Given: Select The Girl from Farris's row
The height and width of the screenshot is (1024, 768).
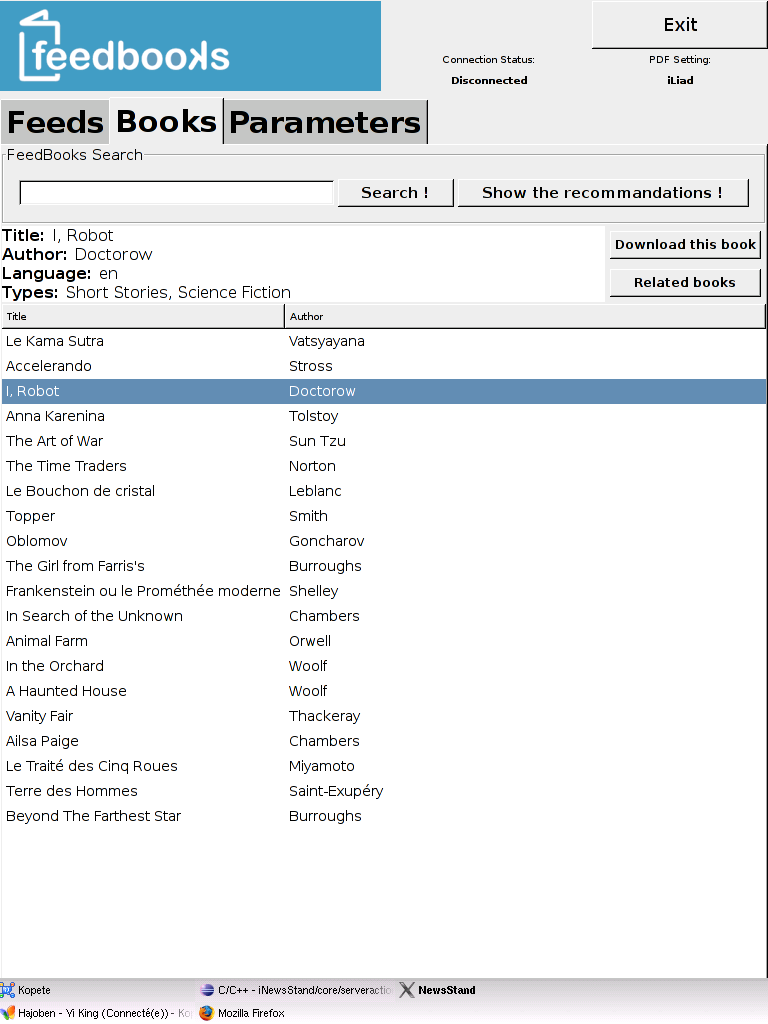Looking at the screenshot, I should [383, 566].
